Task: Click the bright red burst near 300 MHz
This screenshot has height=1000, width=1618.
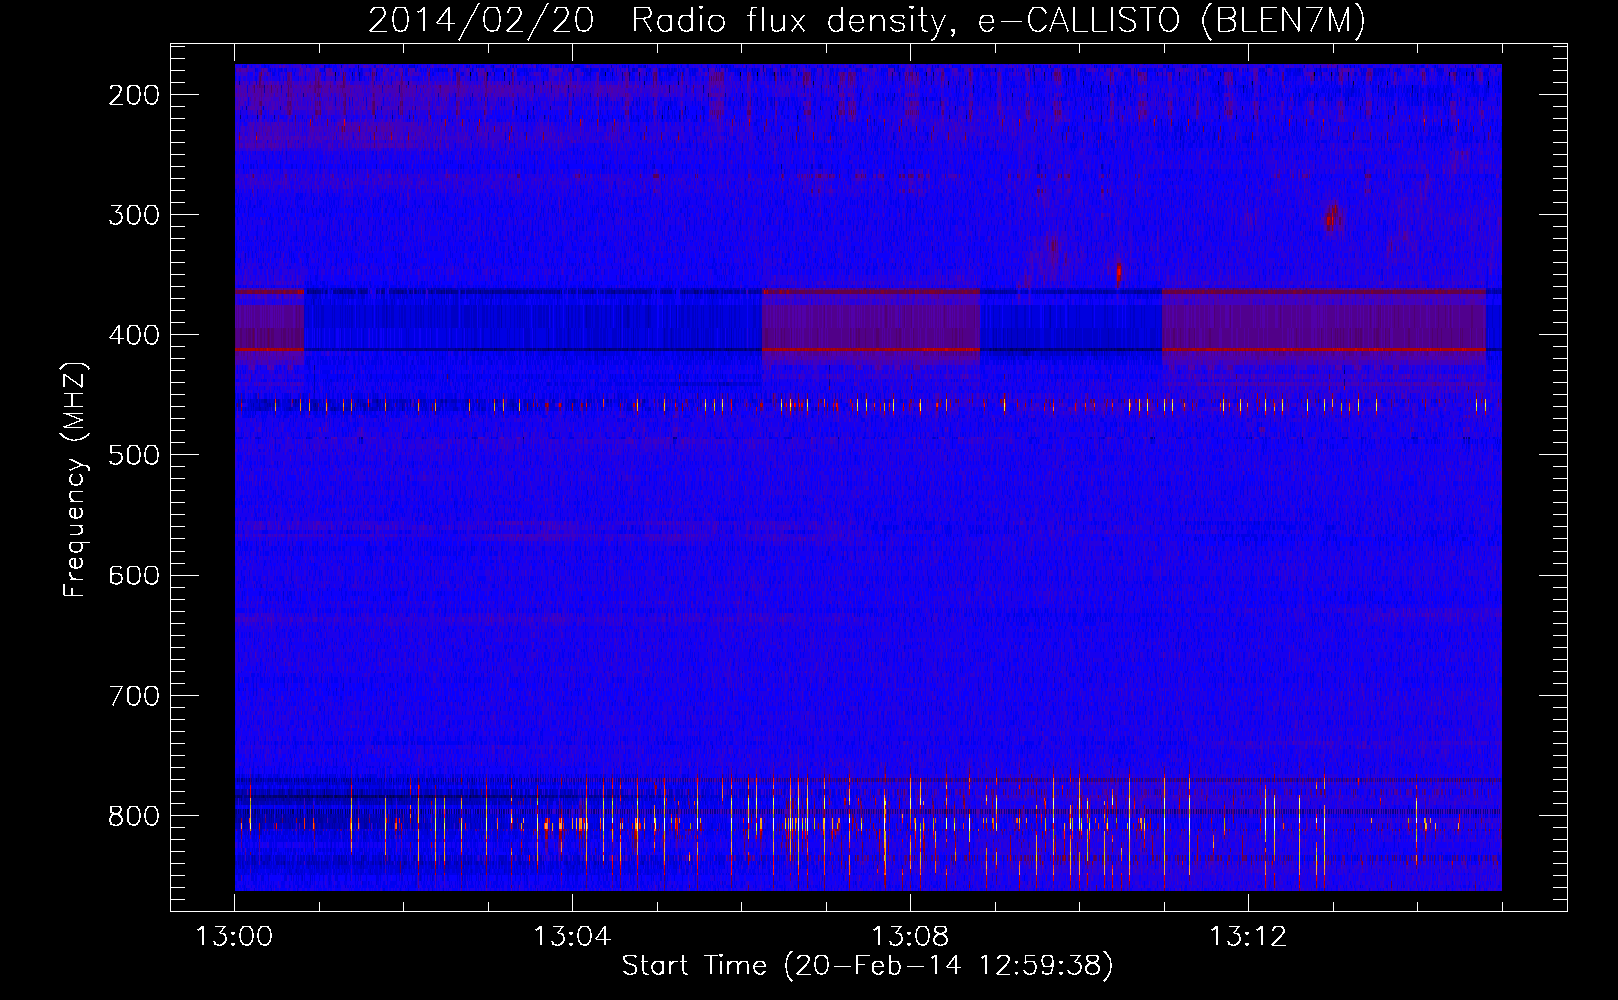Action: tap(1331, 218)
